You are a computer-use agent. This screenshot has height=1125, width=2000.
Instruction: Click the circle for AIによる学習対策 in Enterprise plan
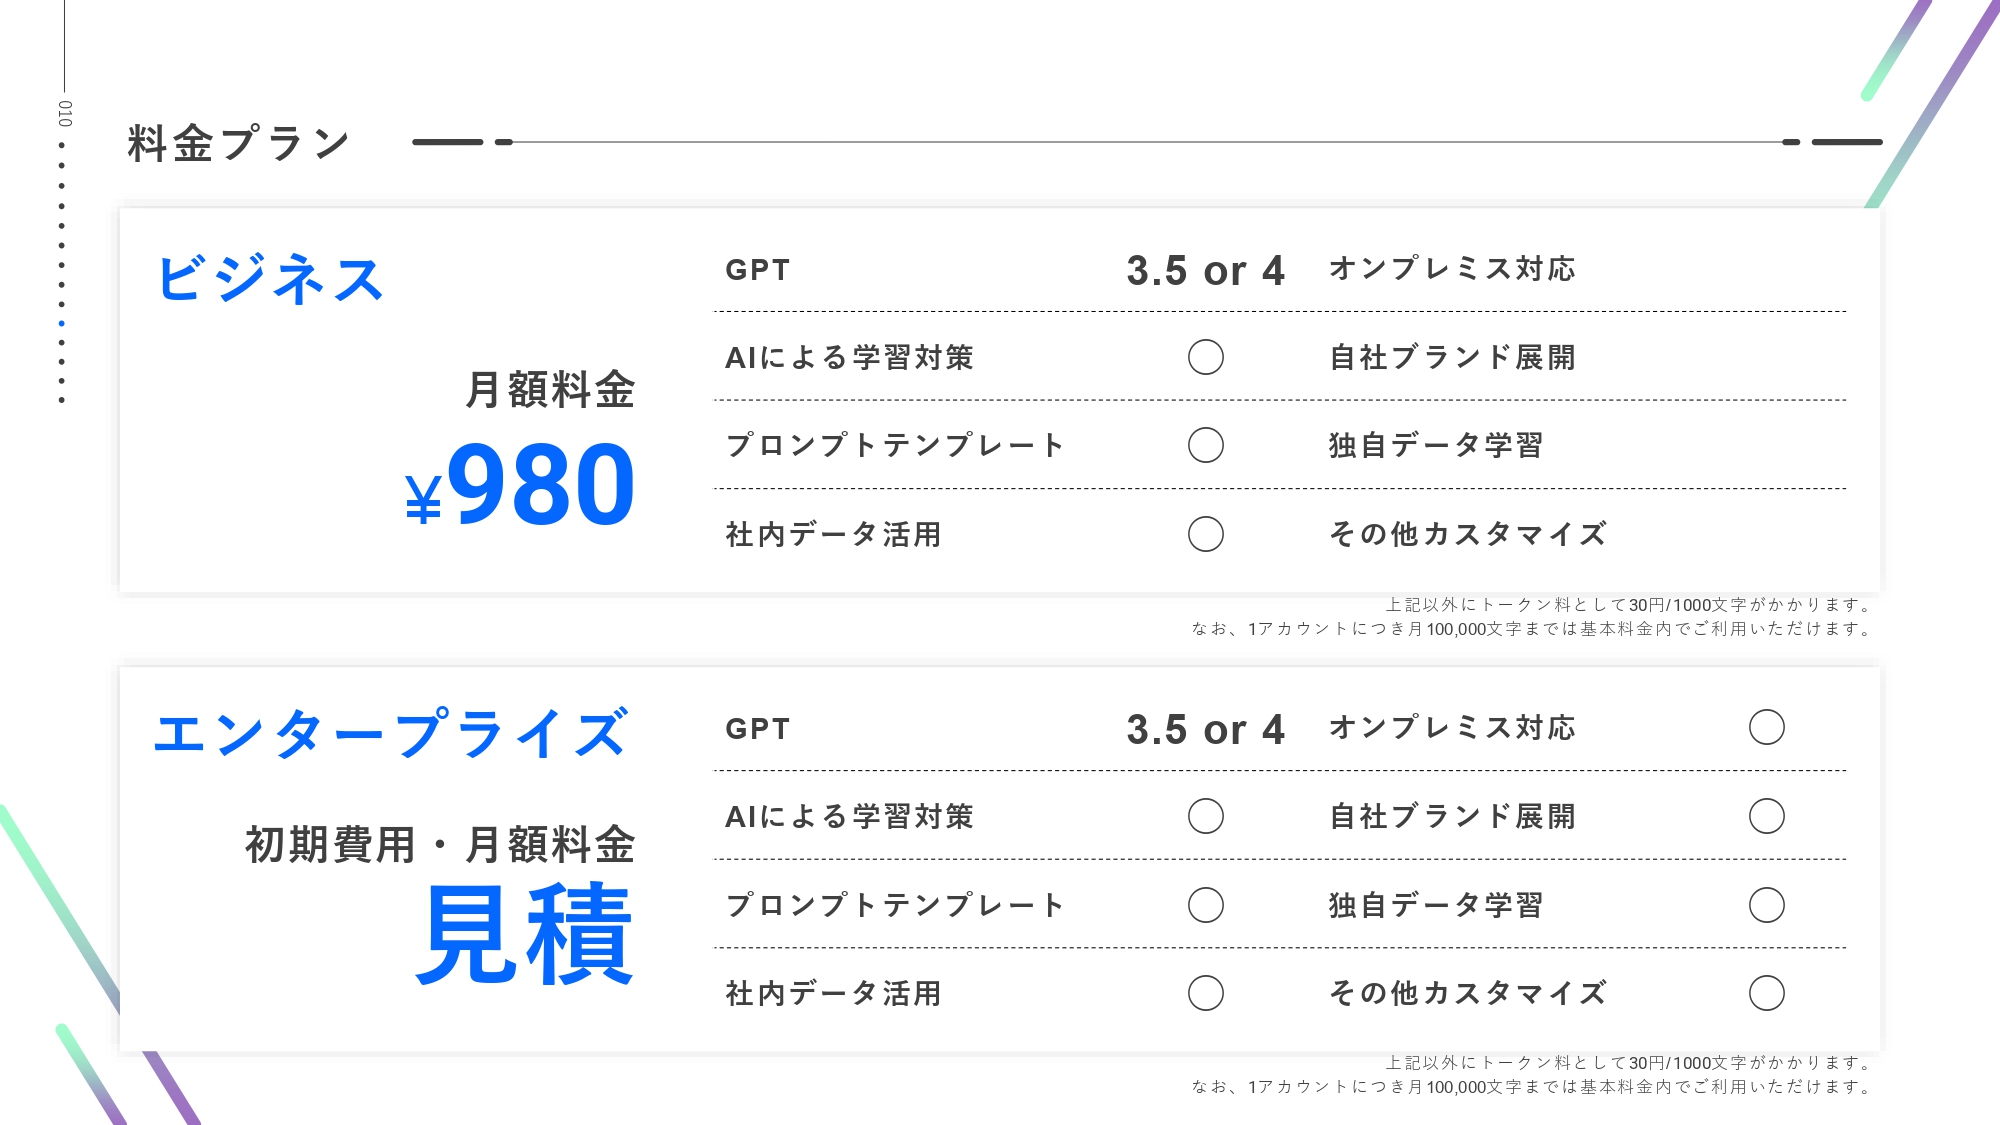[x=1205, y=816]
